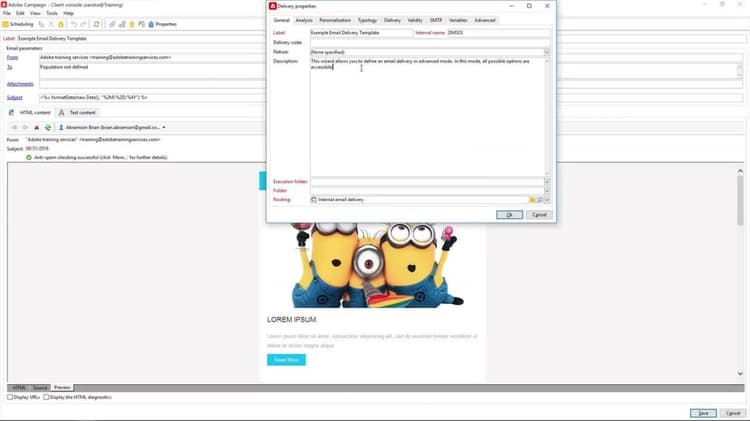Select the HTML content tab

pos(30,112)
